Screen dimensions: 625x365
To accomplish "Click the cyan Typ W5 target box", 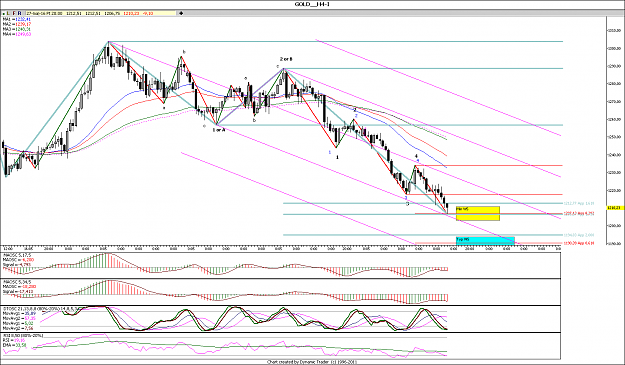I will (485, 240).
